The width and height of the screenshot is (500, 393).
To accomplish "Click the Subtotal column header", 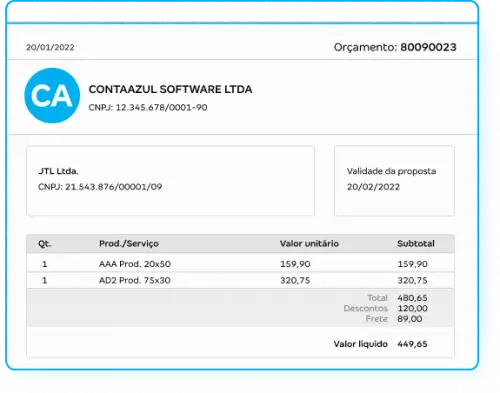I will pyautogui.click(x=416, y=244).
